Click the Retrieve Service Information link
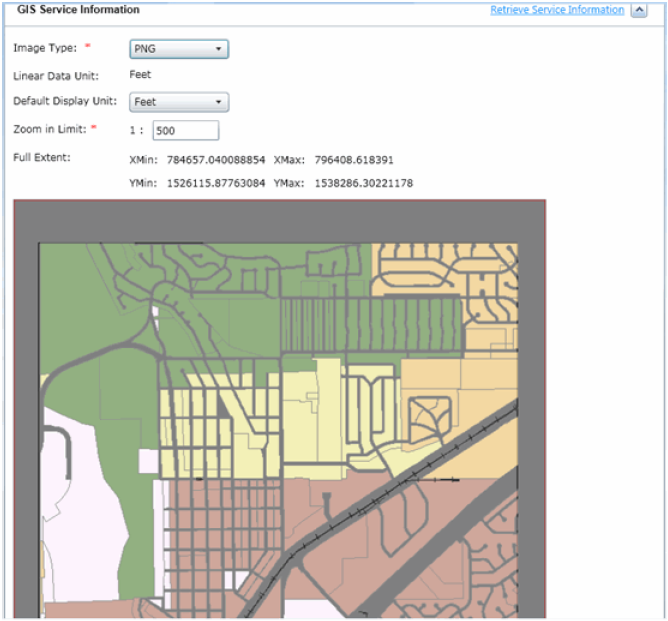Image resolution: width=668 pixels, height=621 pixels. point(557,10)
